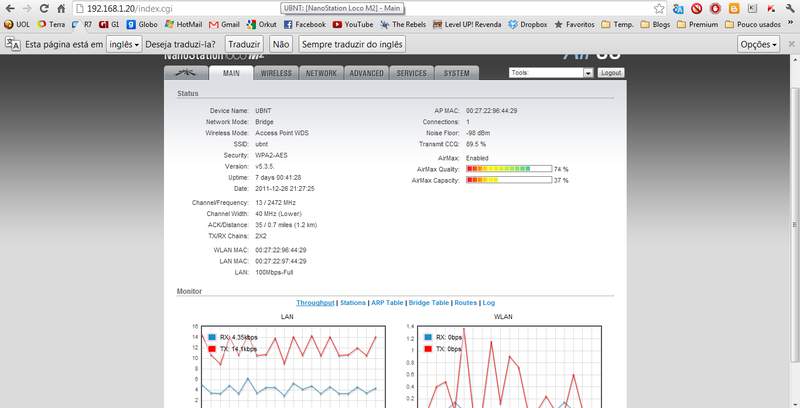Open the G1 bookmark
The width and height of the screenshot is (800, 408).
pyautogui.click(x=109, y=24)
